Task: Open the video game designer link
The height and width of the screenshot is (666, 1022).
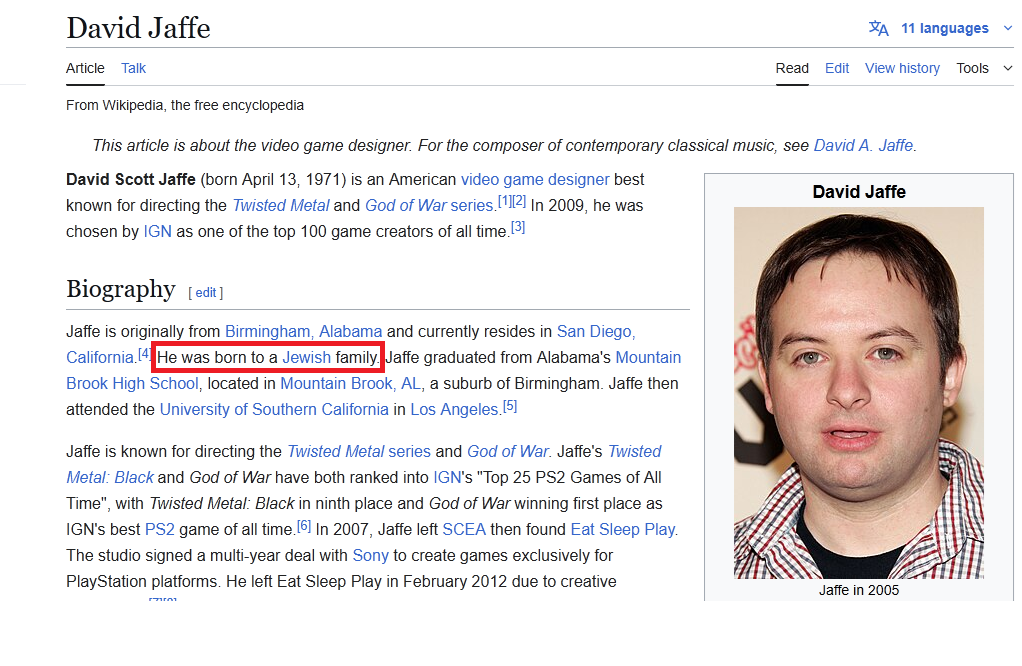Action: pos(535,179)
